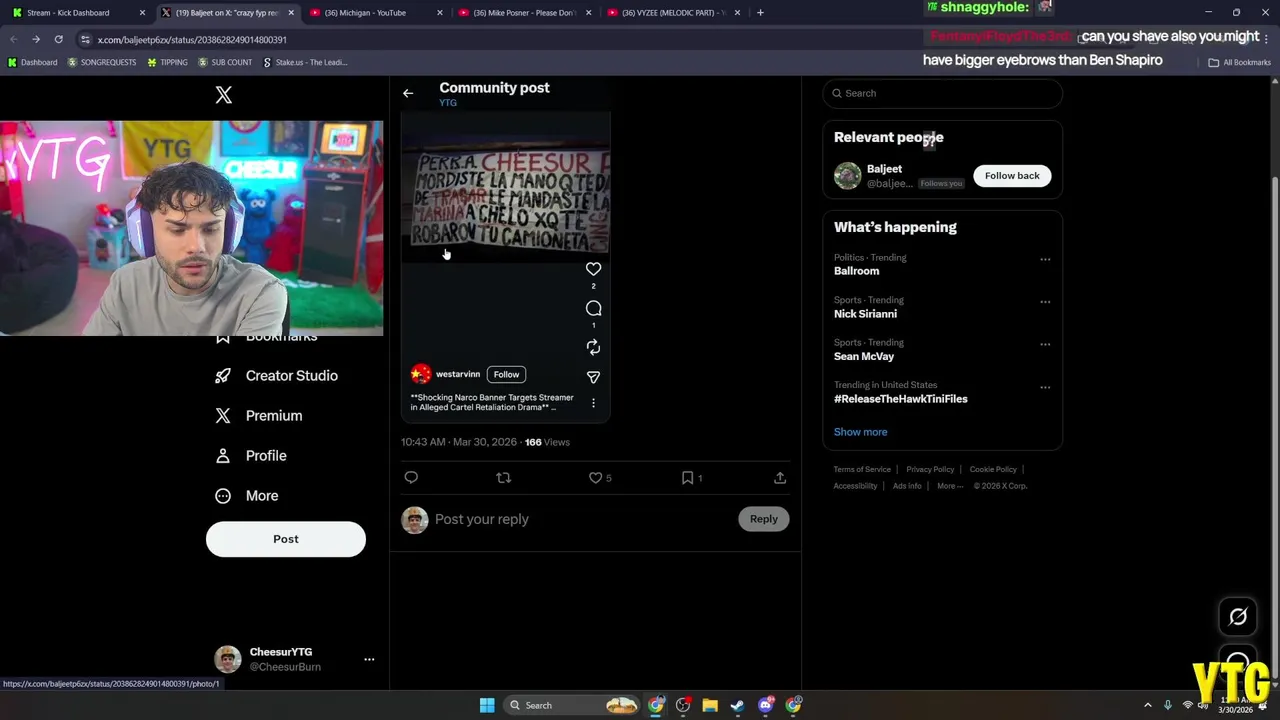Open the CheesurYTG account switcher
Screen dimensions: 1280x720
tap(294, 659)
